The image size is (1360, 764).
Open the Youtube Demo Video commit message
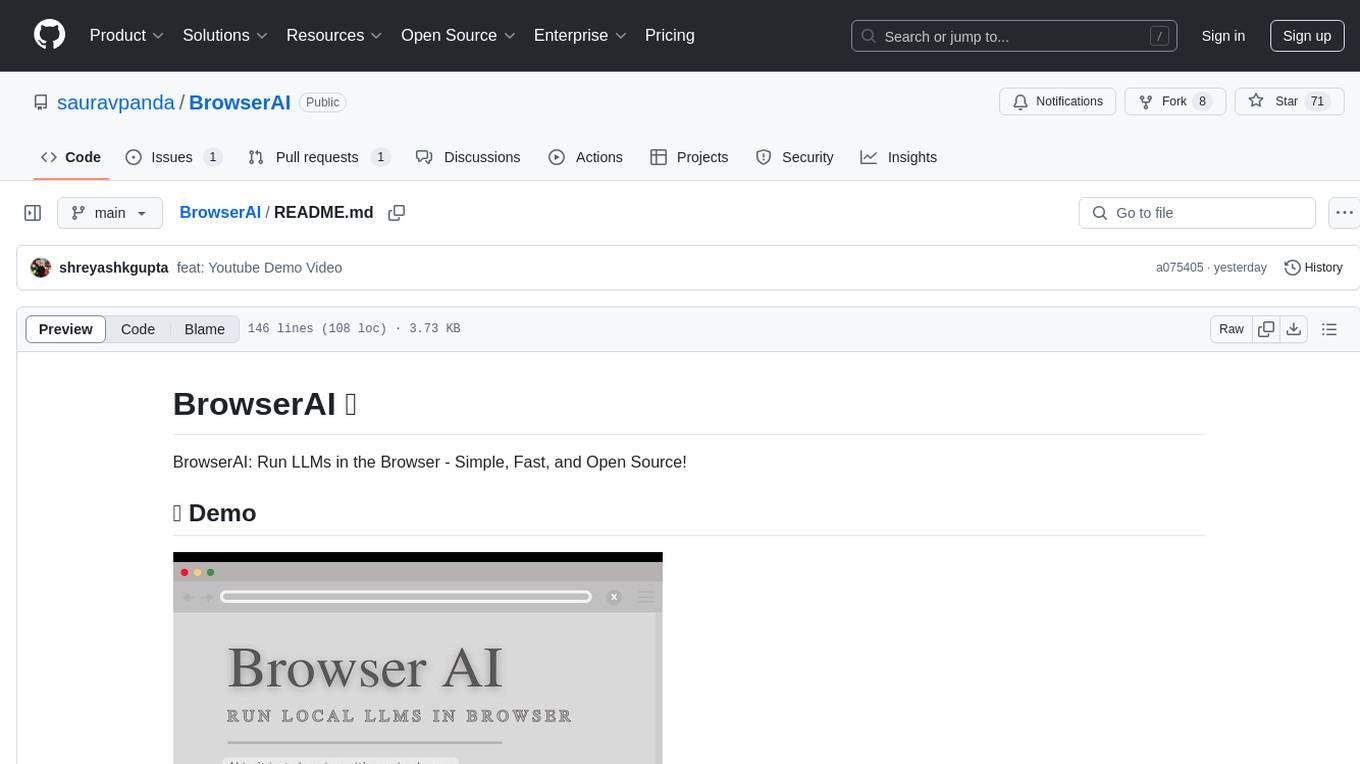(x=259, y=268)
